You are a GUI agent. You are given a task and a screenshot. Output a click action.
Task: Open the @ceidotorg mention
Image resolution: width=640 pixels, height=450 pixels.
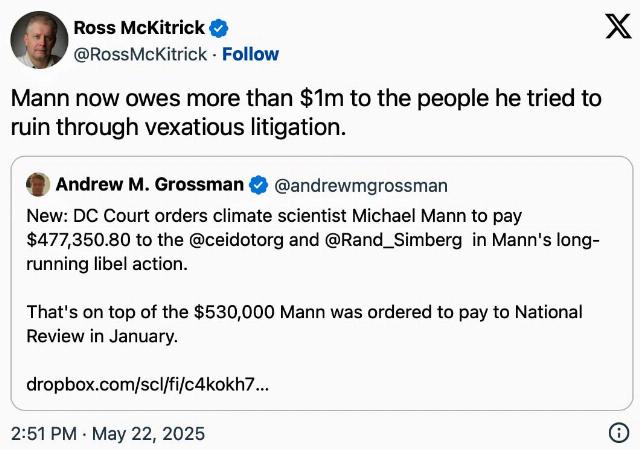point(236,240)
